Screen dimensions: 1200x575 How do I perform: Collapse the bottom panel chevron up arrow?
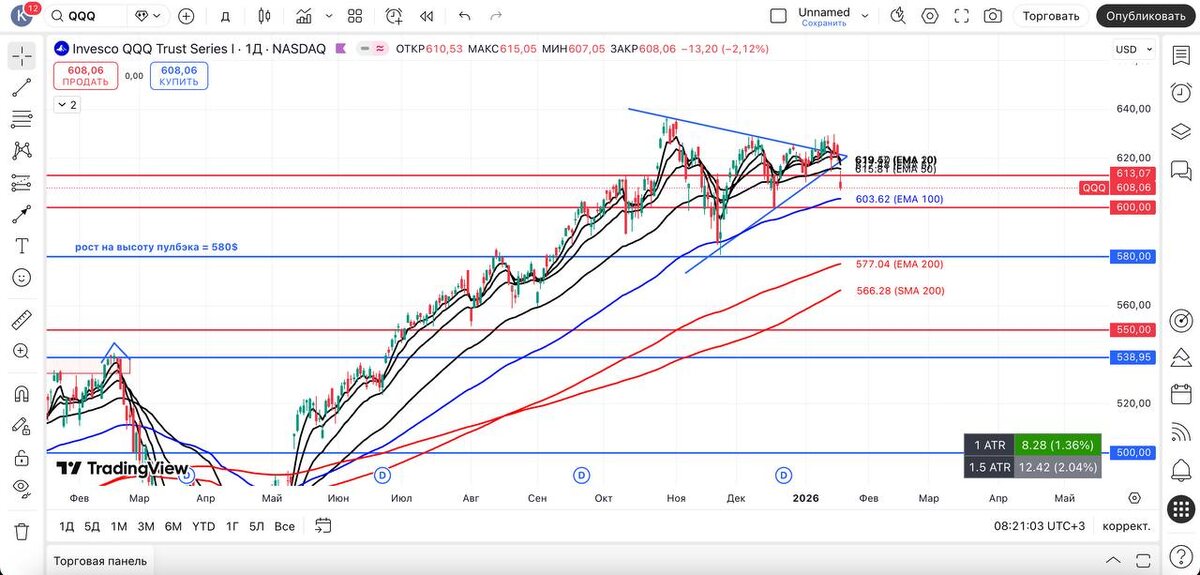point(1114,560)
